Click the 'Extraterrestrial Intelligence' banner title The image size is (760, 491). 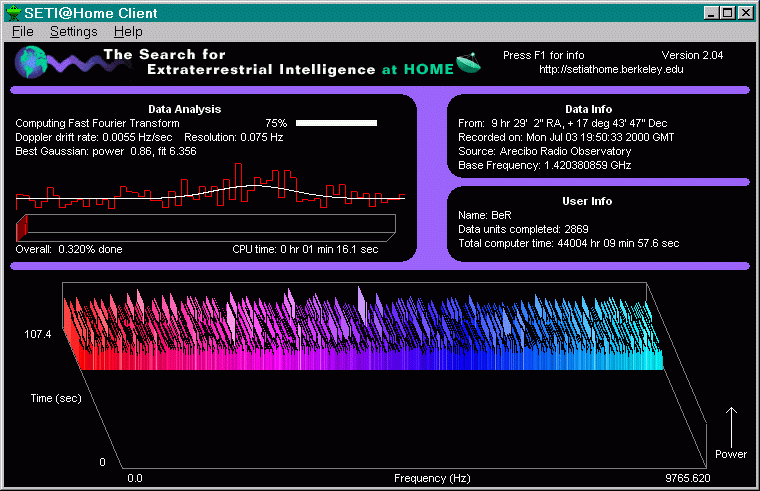click(261, 70)
